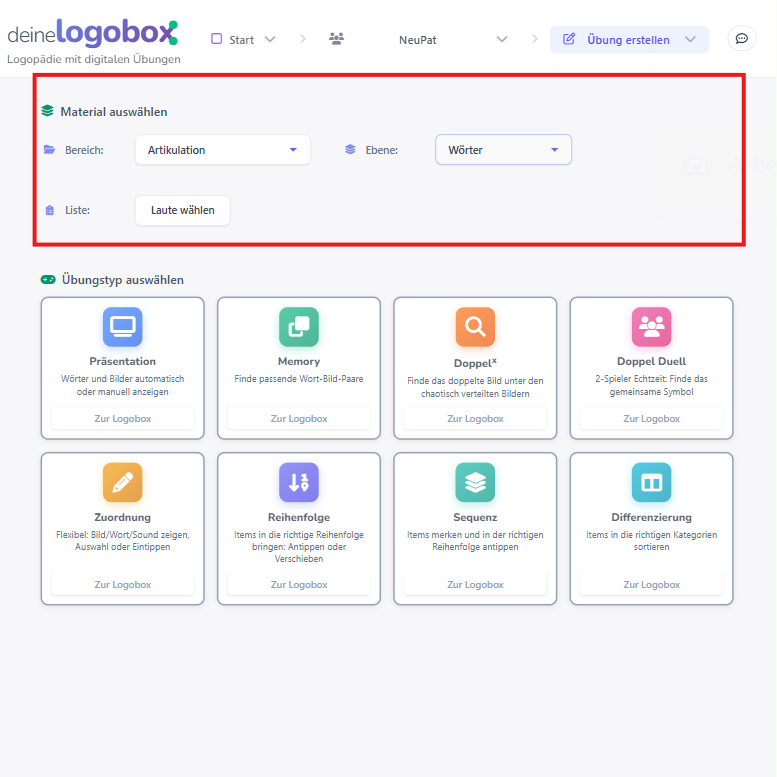Click the Präsentation card title
This screenshot has width=777, height=777.
click(x=122, y=361)
